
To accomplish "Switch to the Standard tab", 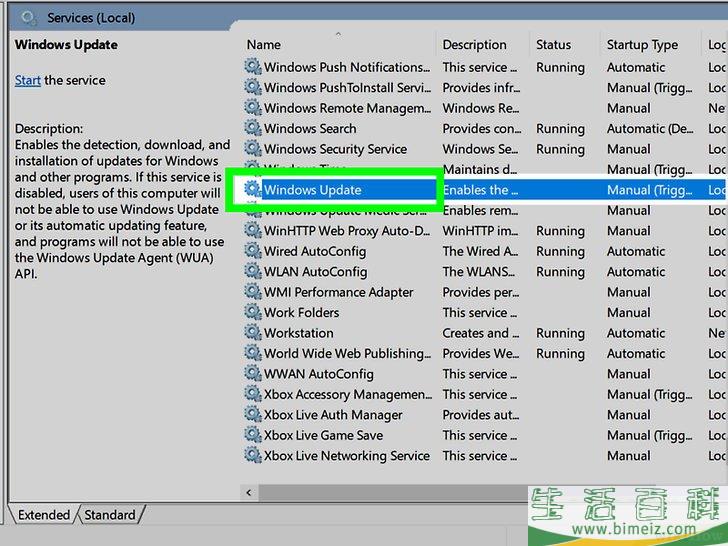I will [x=110, y=515].
